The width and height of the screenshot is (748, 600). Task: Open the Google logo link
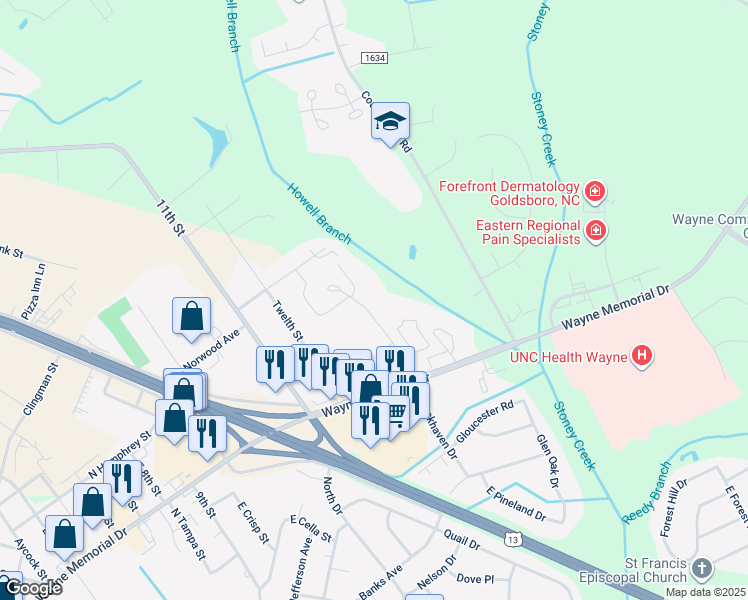[33, 589]
